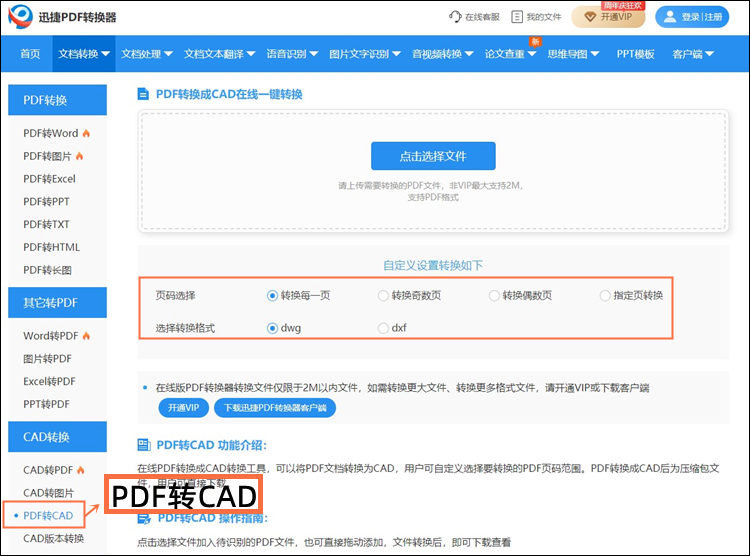750x556 pixels.
Task: Select 转换偶数页 radio button
Action: [x=494, y=296]
